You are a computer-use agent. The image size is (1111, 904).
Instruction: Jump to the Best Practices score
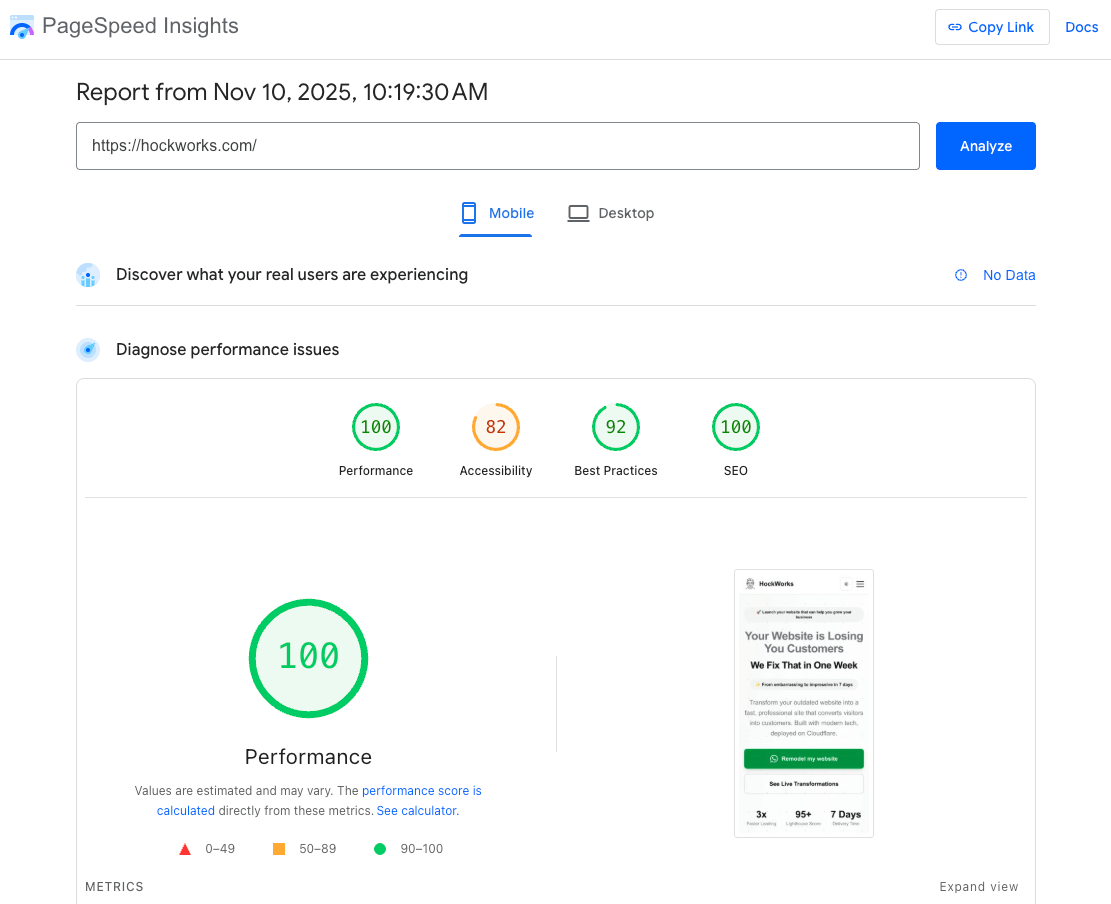tap(615, 427)
